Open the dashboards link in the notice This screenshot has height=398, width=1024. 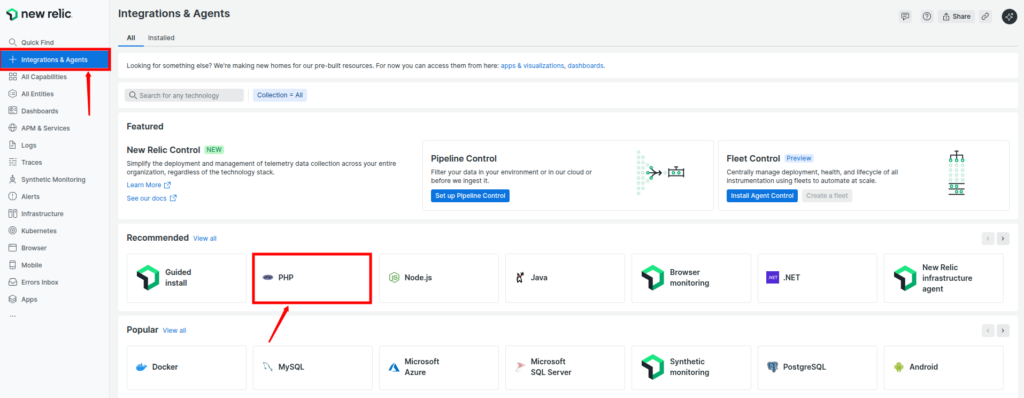[x=586, y=65]
